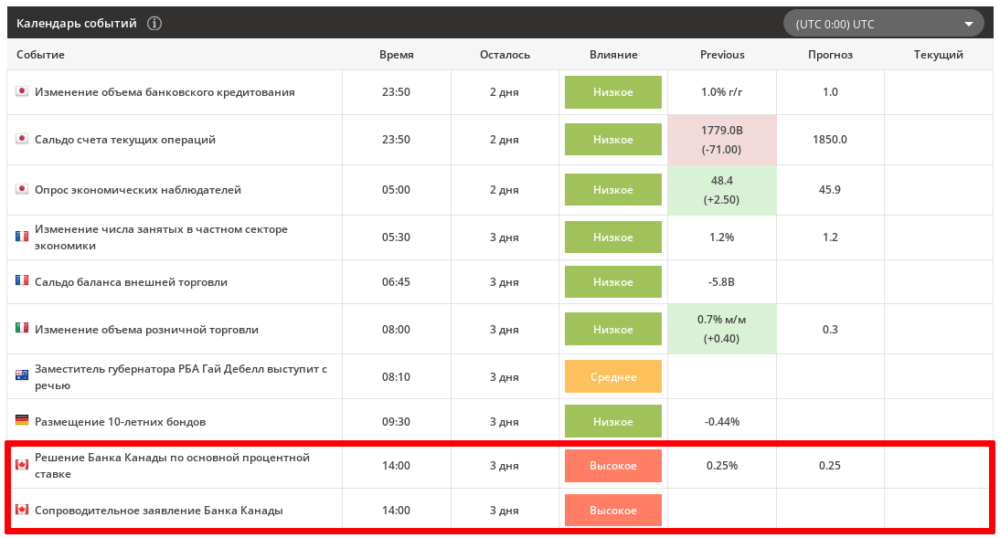This screenshot has height=538, width=1000.
Task: Open the UTC timezone dropdown
Action: coord(884,24)
